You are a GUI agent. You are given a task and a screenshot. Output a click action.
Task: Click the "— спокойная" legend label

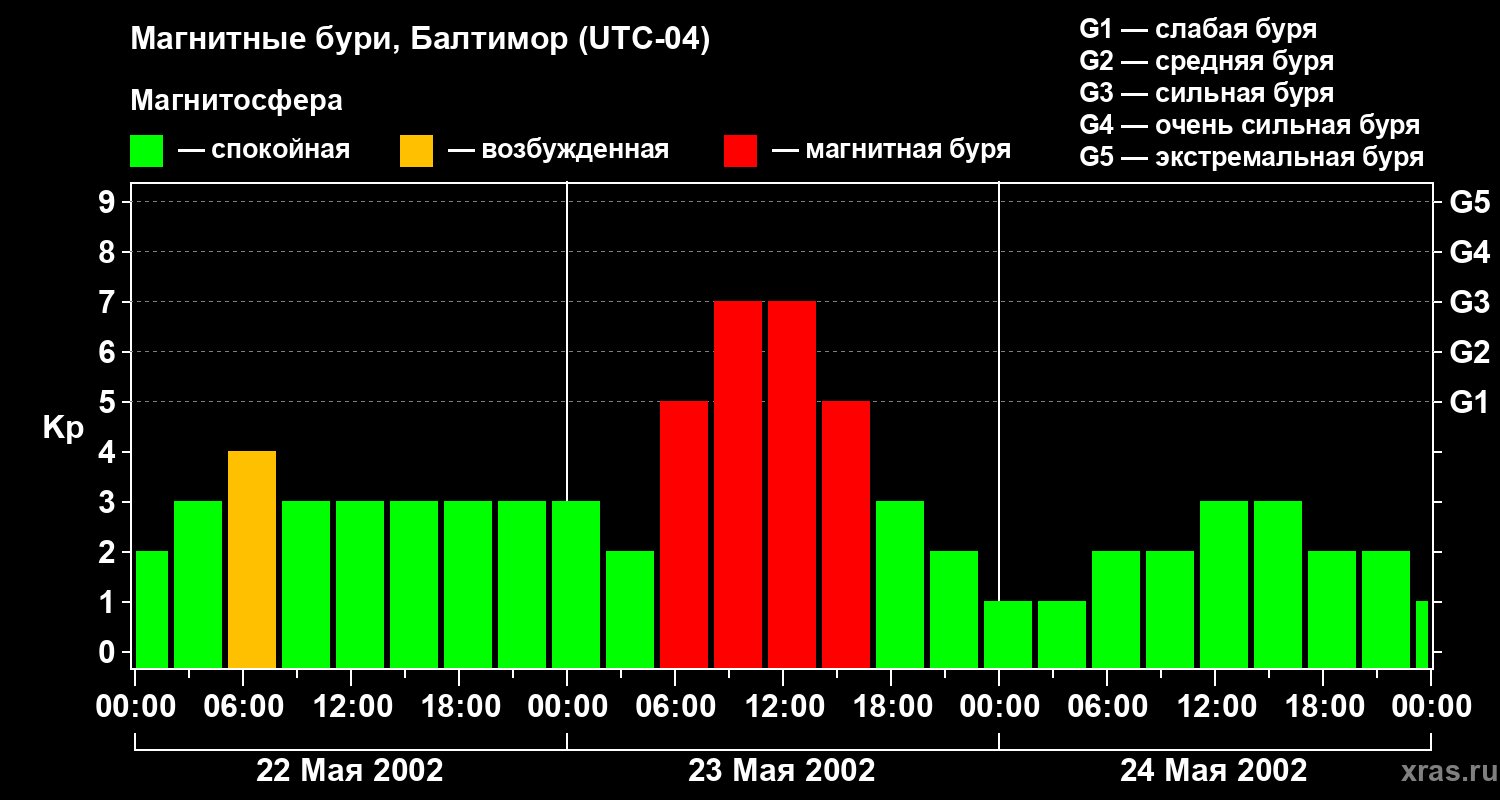point(264,150)
